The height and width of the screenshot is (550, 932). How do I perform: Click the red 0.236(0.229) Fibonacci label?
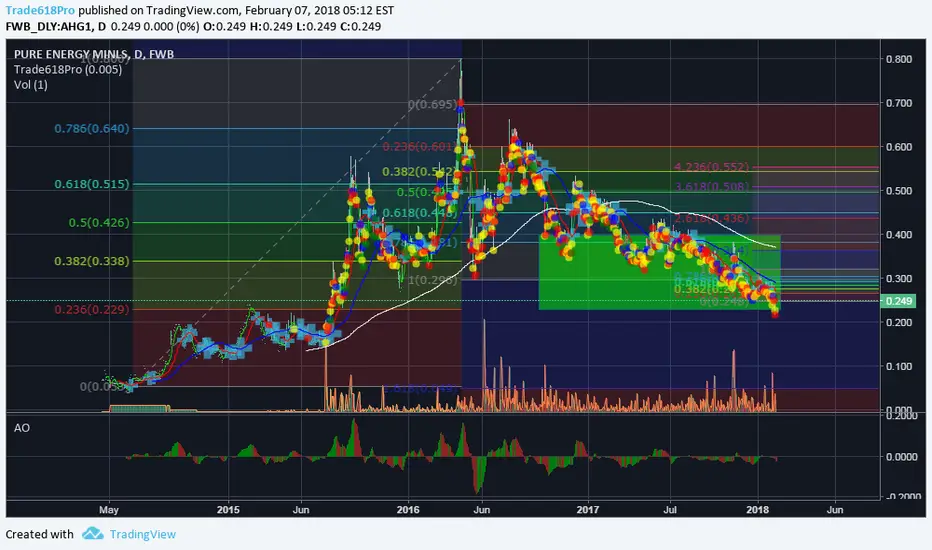point(92,310)
